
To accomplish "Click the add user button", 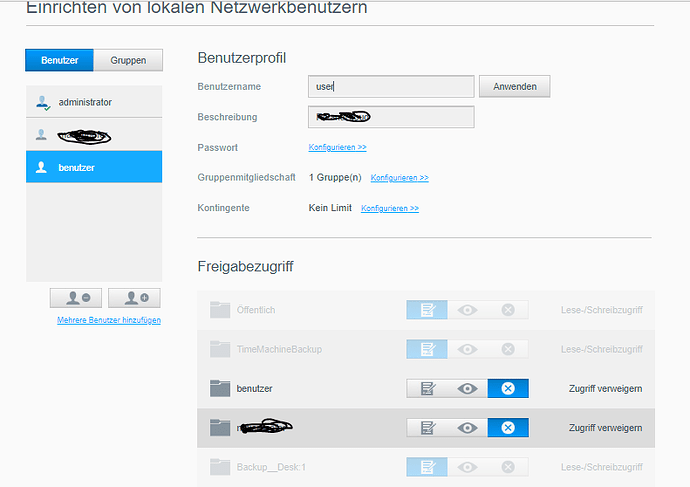I will tap(134, 298).
